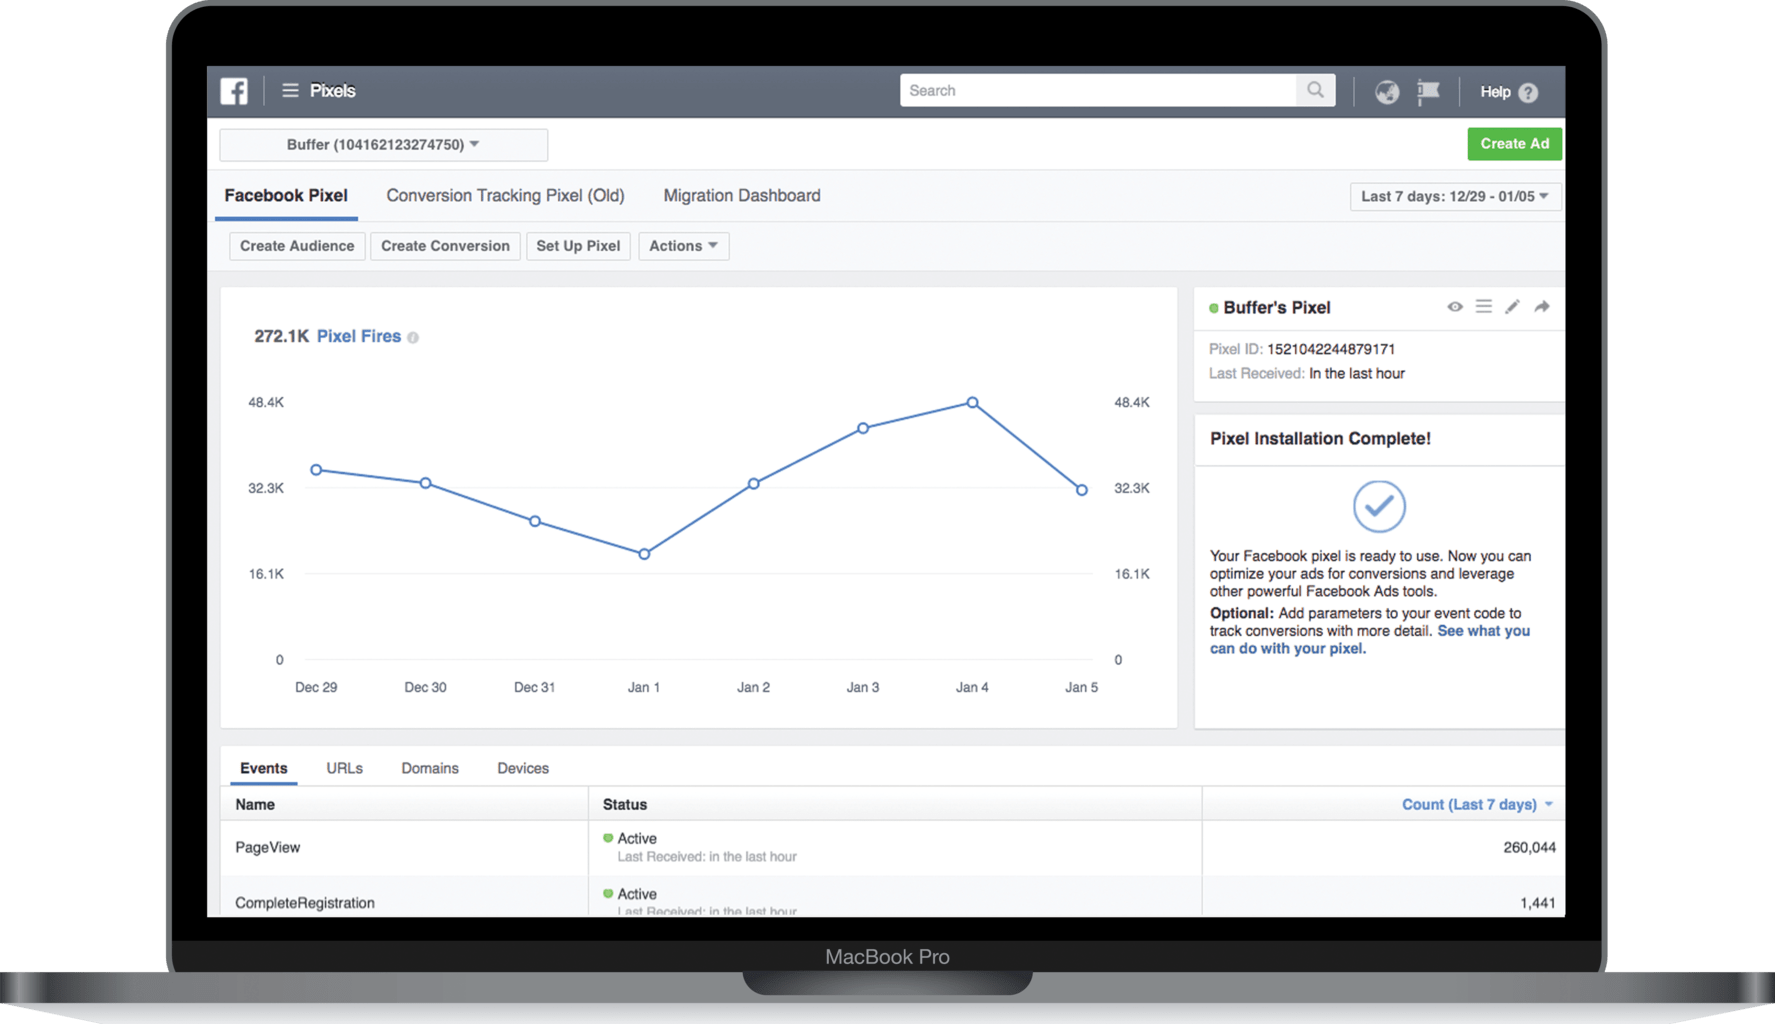This screenshot has width=1775, height=1024.
Task: Open the Last 7 days date range dropdown
Action: [x=1455, y=196]
